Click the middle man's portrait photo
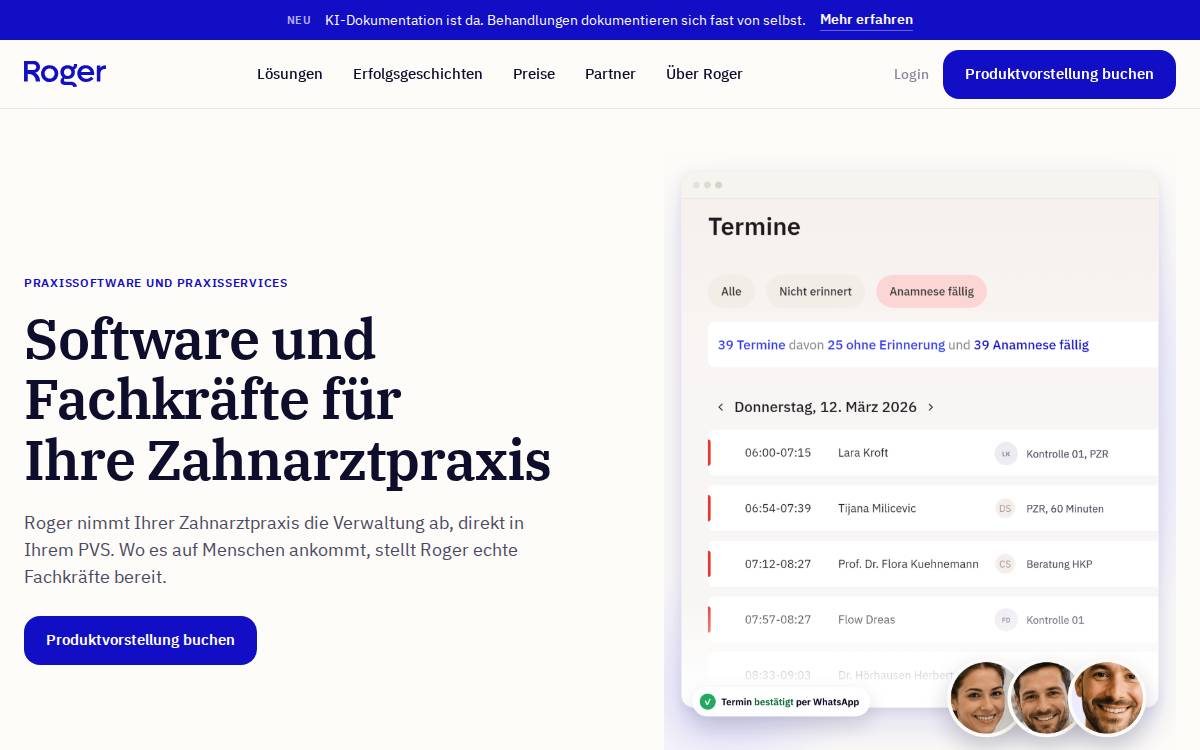Screen dimensions: 1200x750 click(x=1040, y=698)
